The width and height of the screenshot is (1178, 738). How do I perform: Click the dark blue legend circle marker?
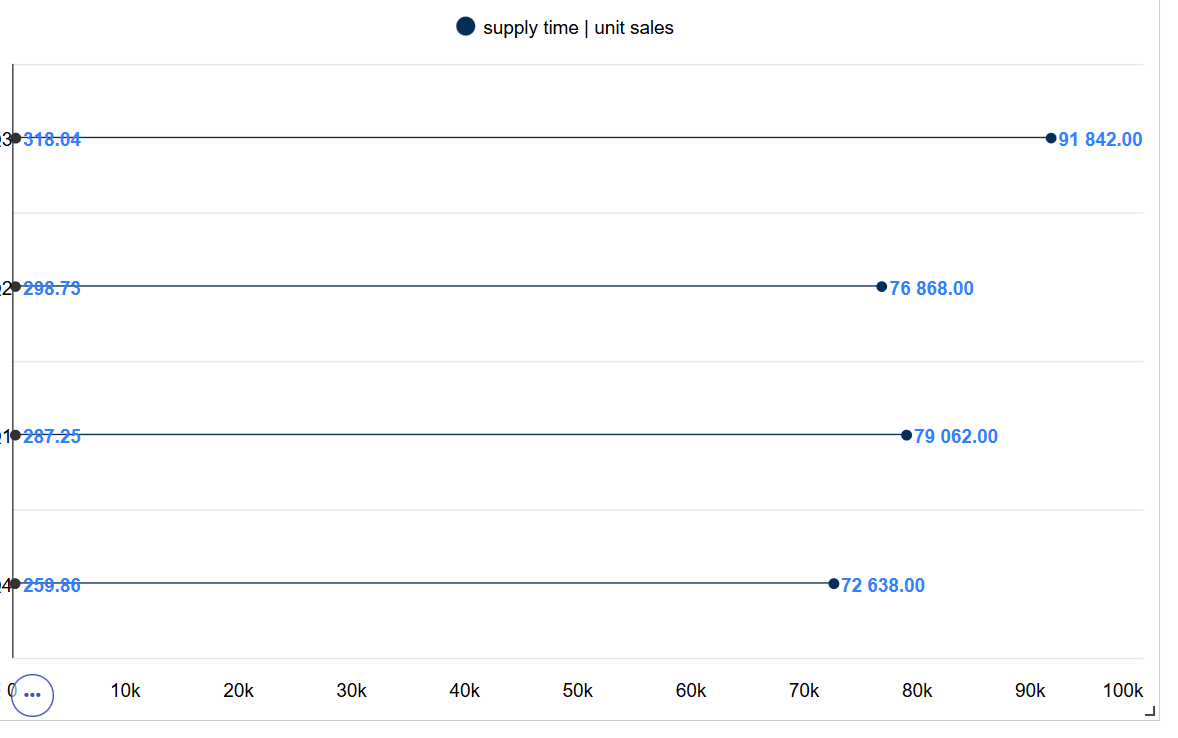[x=466, y=27]
